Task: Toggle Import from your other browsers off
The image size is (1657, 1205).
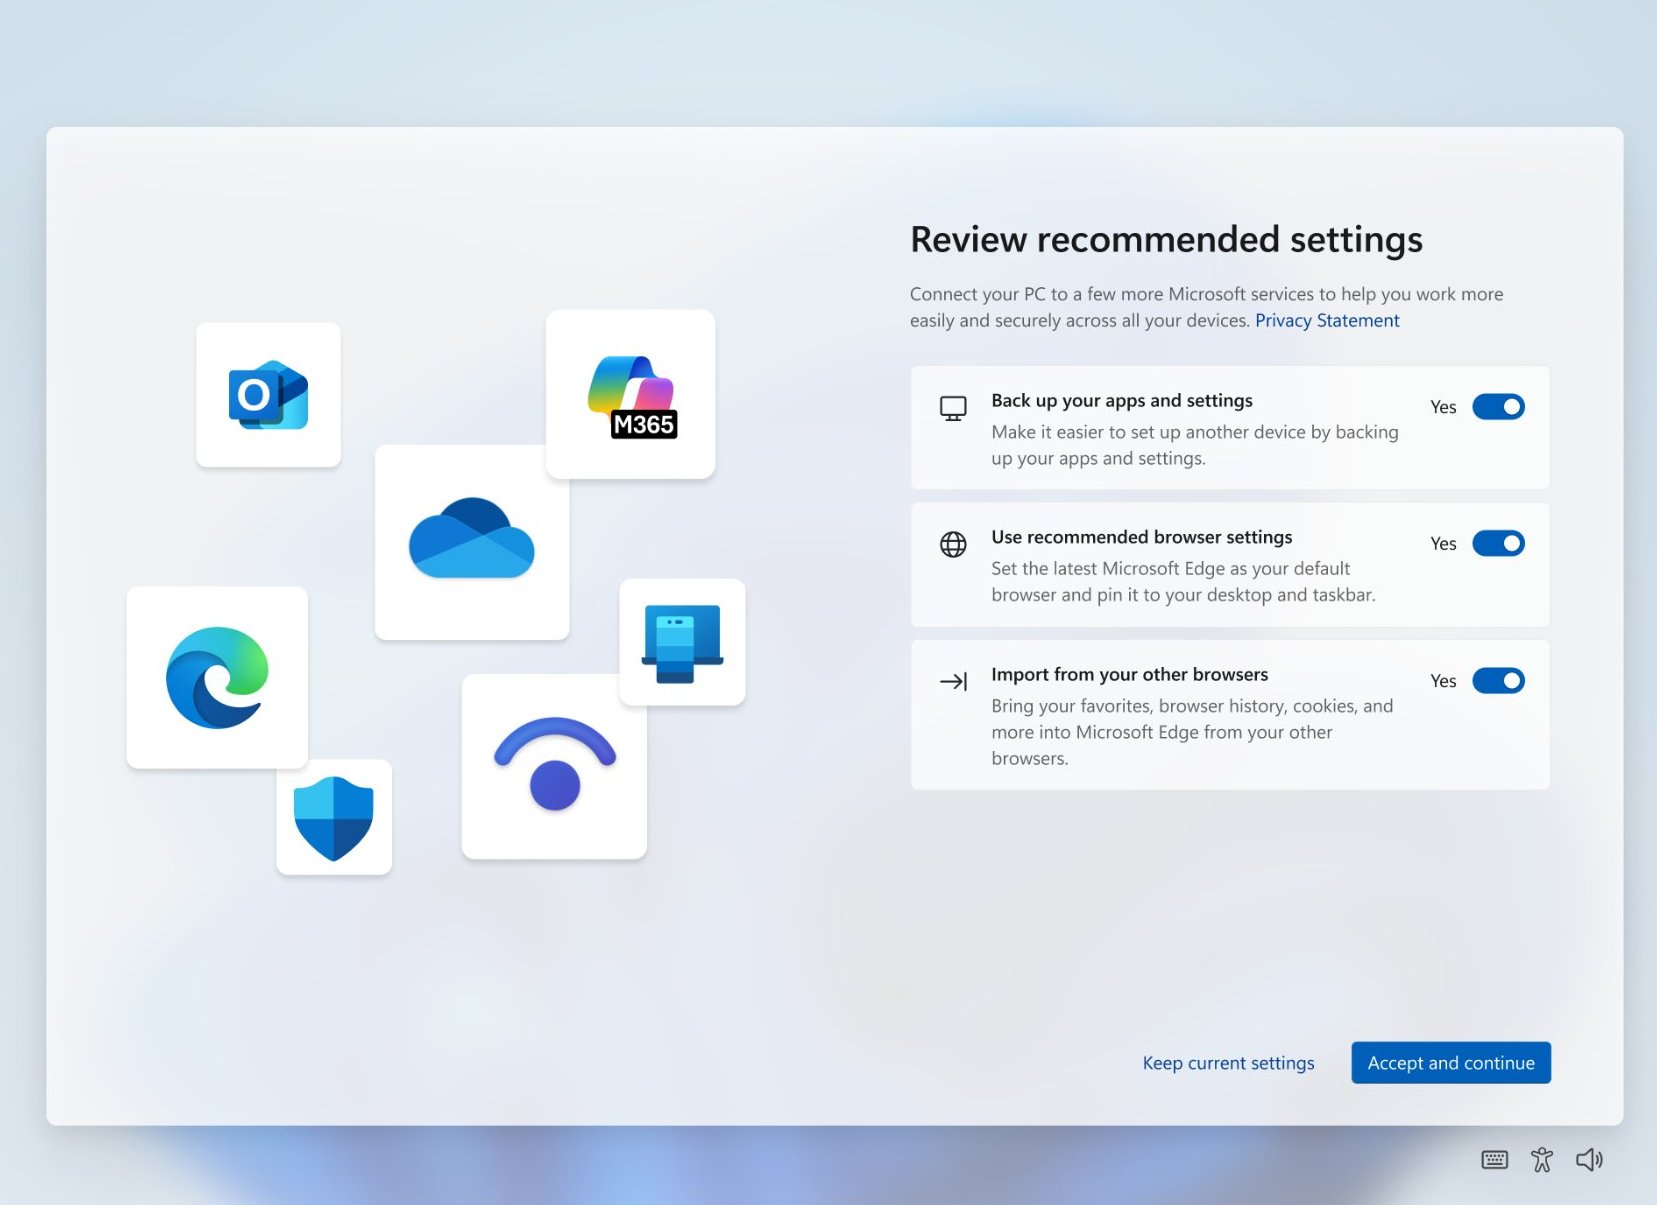Action: [x=1498, y=680]
